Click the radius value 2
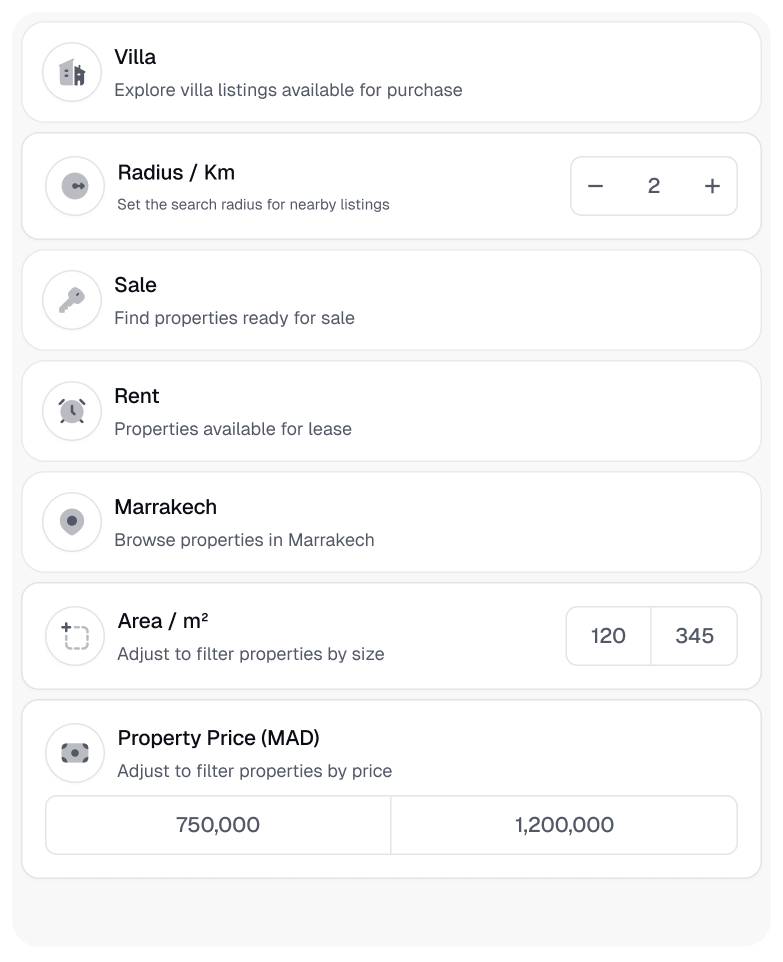The image size is (783, 962). (x=654, y=186)
